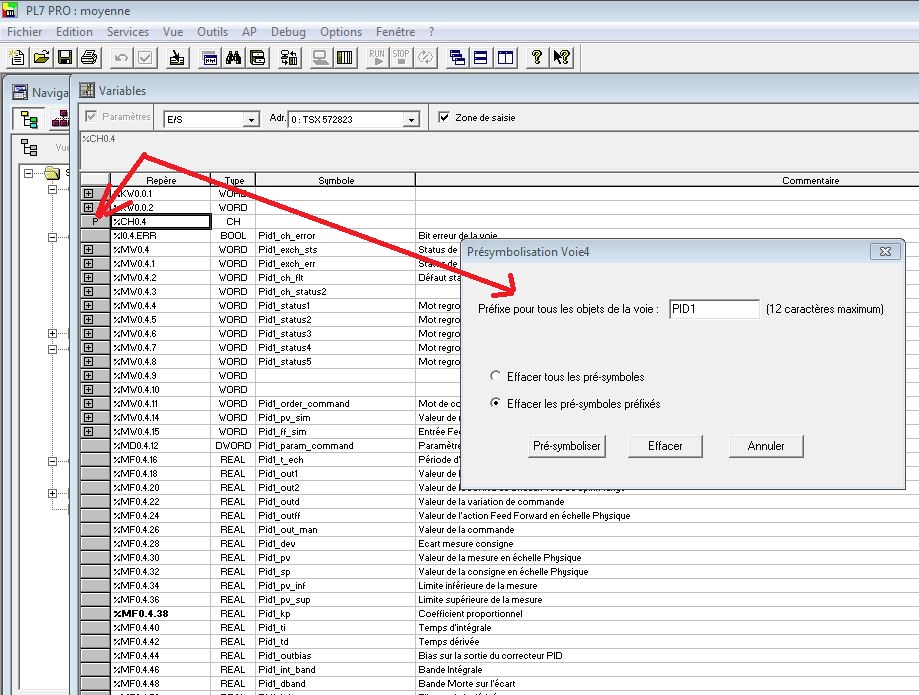The height and width of the screenshot is (695, 919).
Task: Click the binoculars search icon
Action: click(x=235, y=57)
